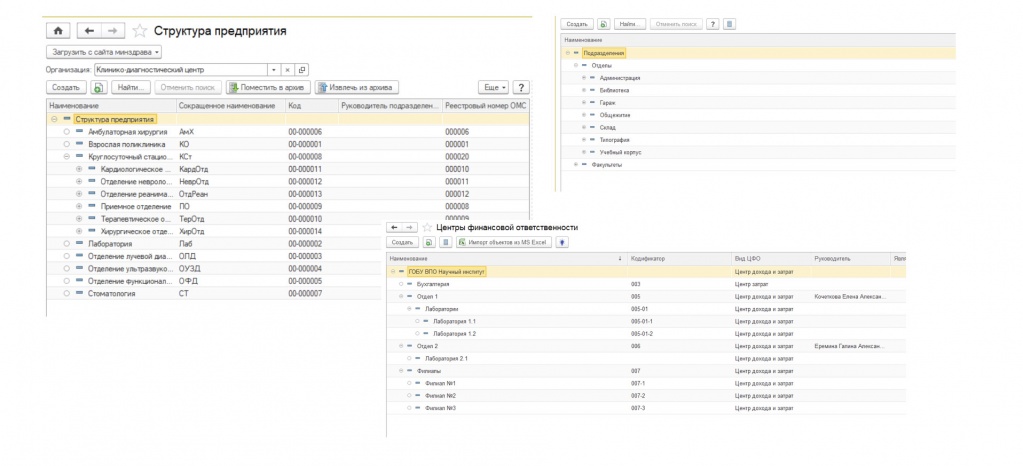Go to the home page icon

(58, 31)
